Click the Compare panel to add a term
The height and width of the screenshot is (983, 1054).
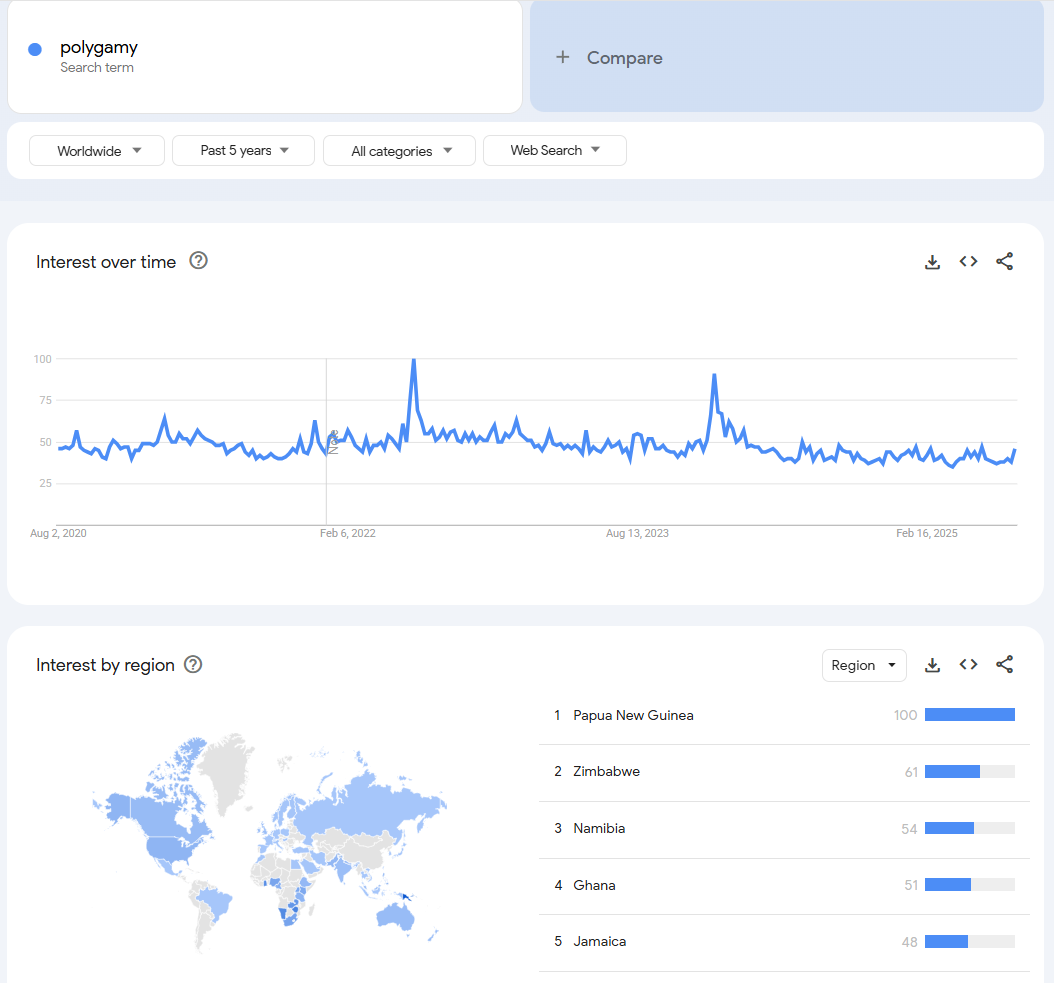pyautogui.click(x=786, y=56)
